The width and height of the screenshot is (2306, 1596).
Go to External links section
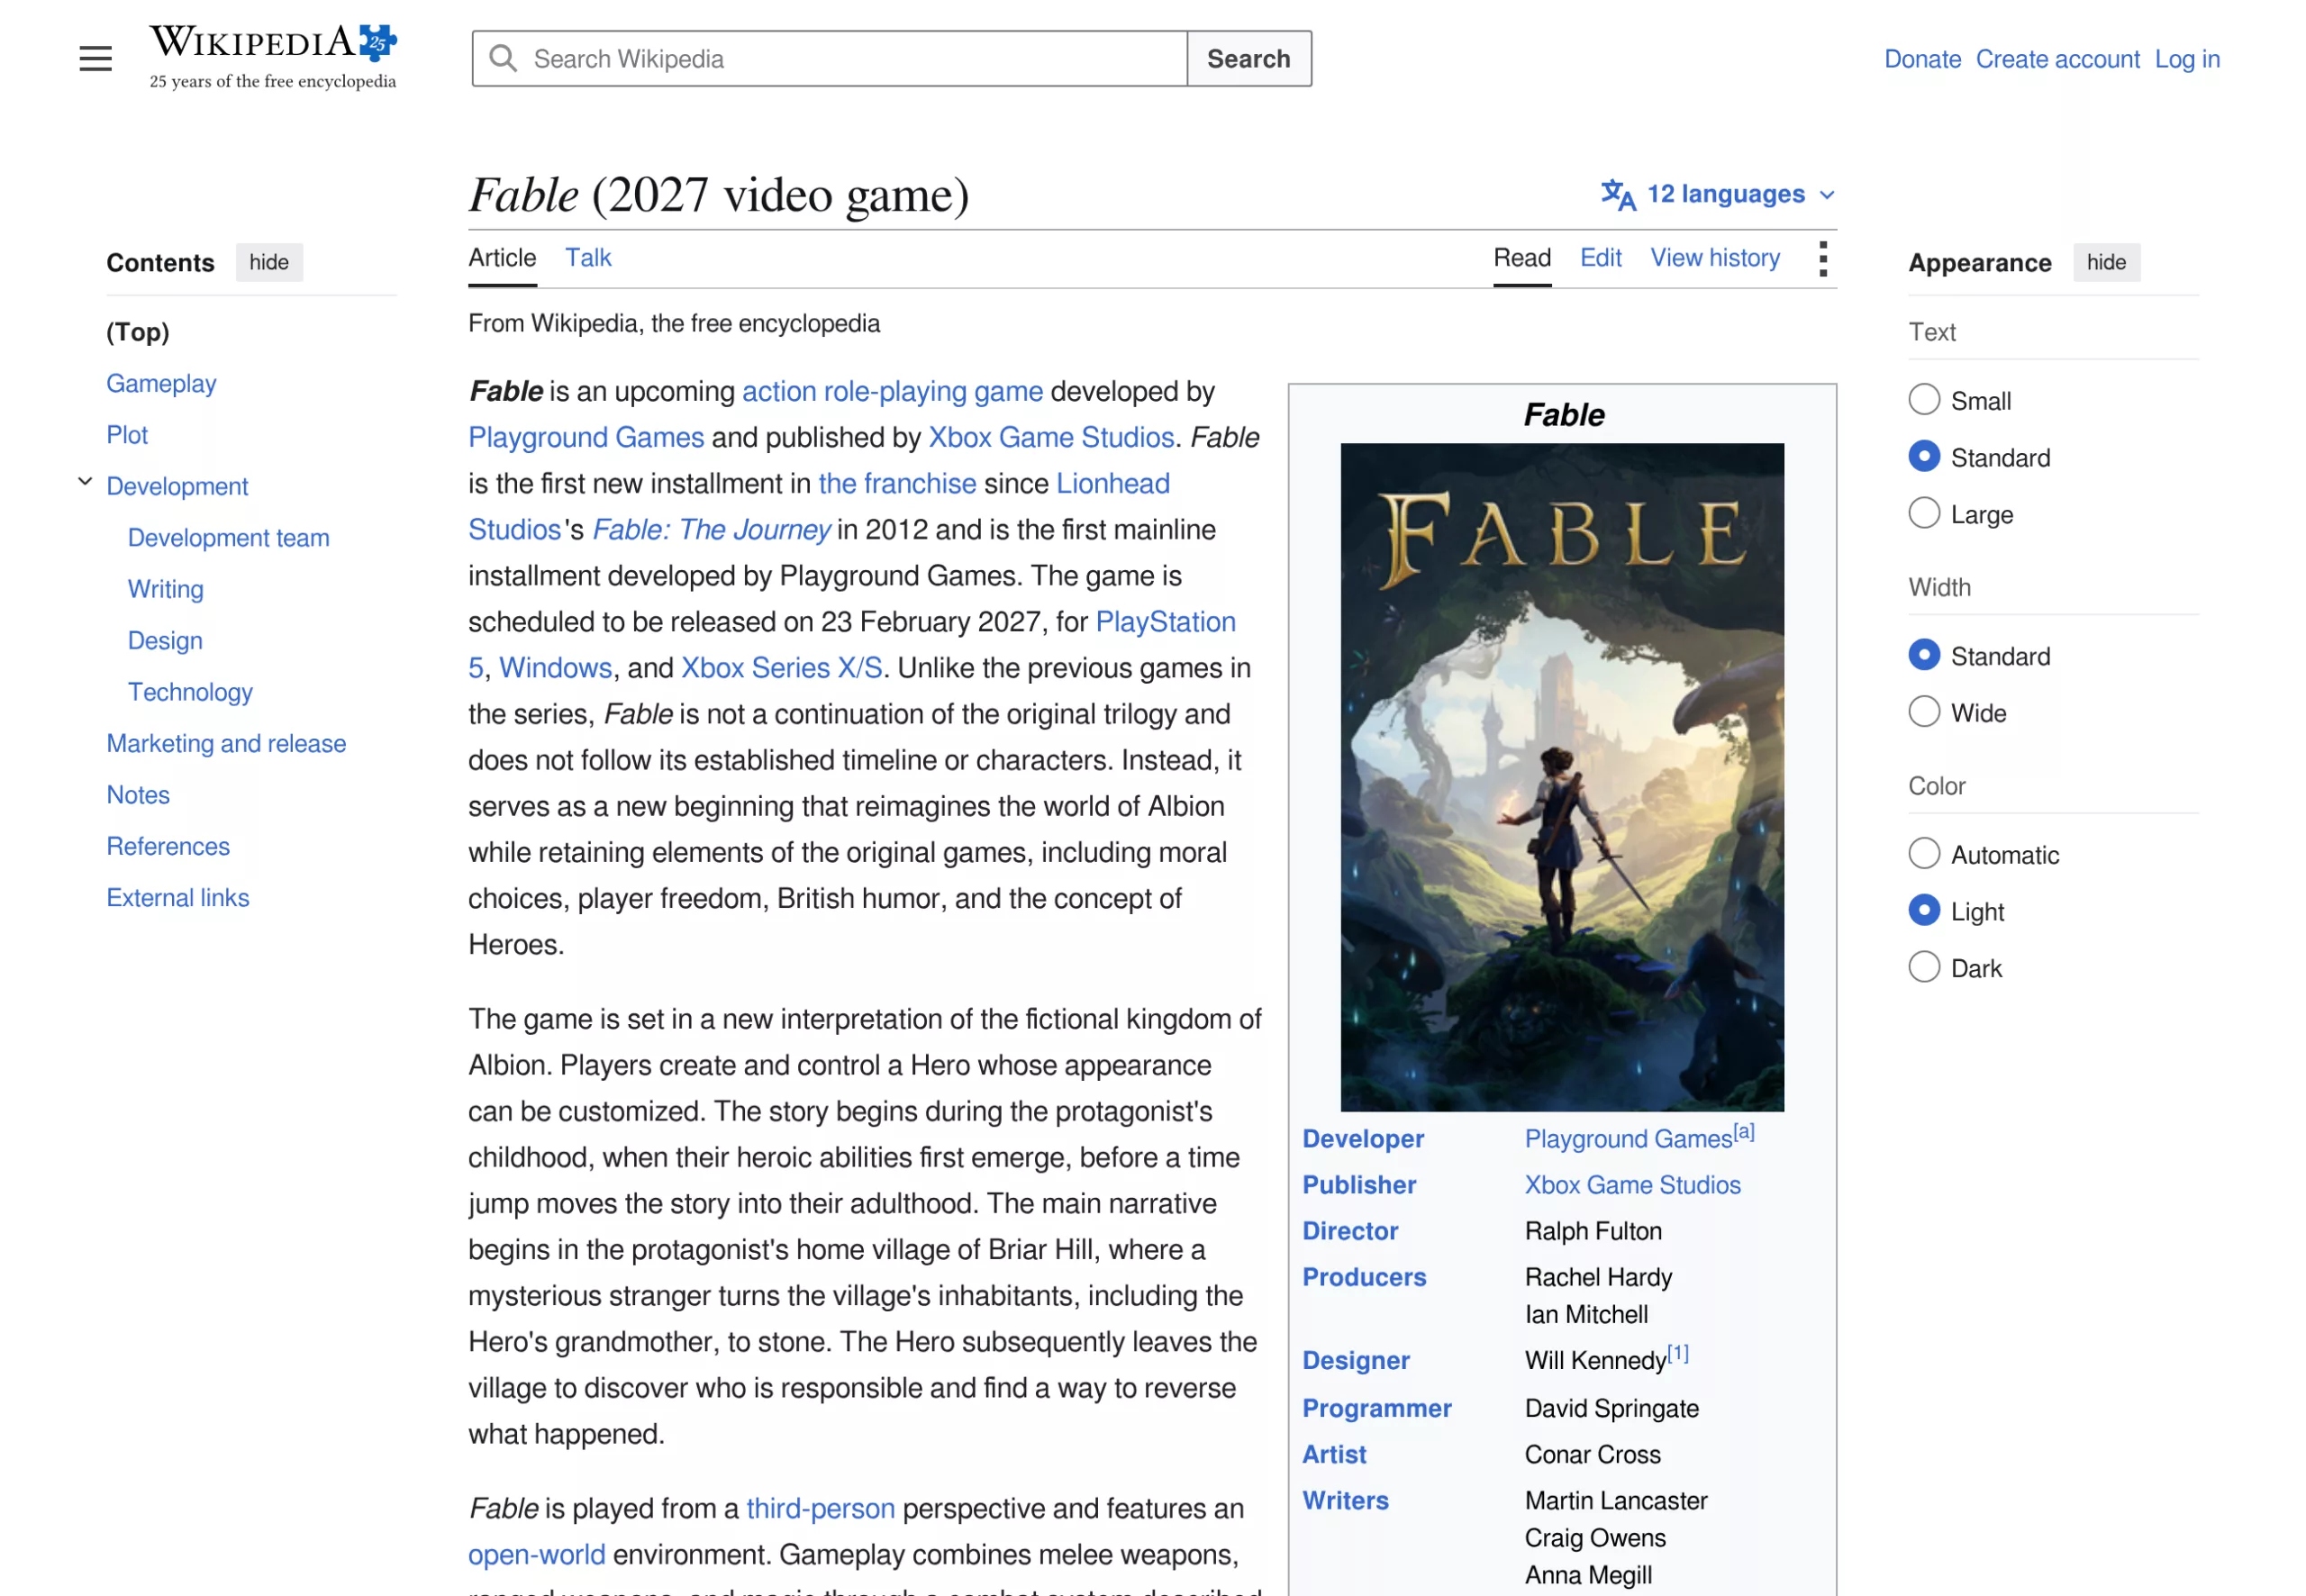coord(177,898)
